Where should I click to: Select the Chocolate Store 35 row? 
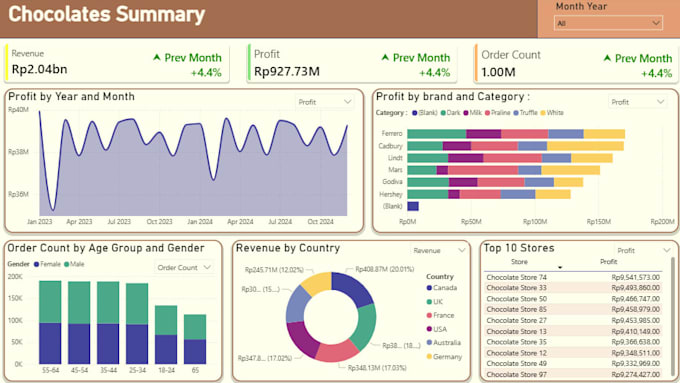tap(573, 342)
